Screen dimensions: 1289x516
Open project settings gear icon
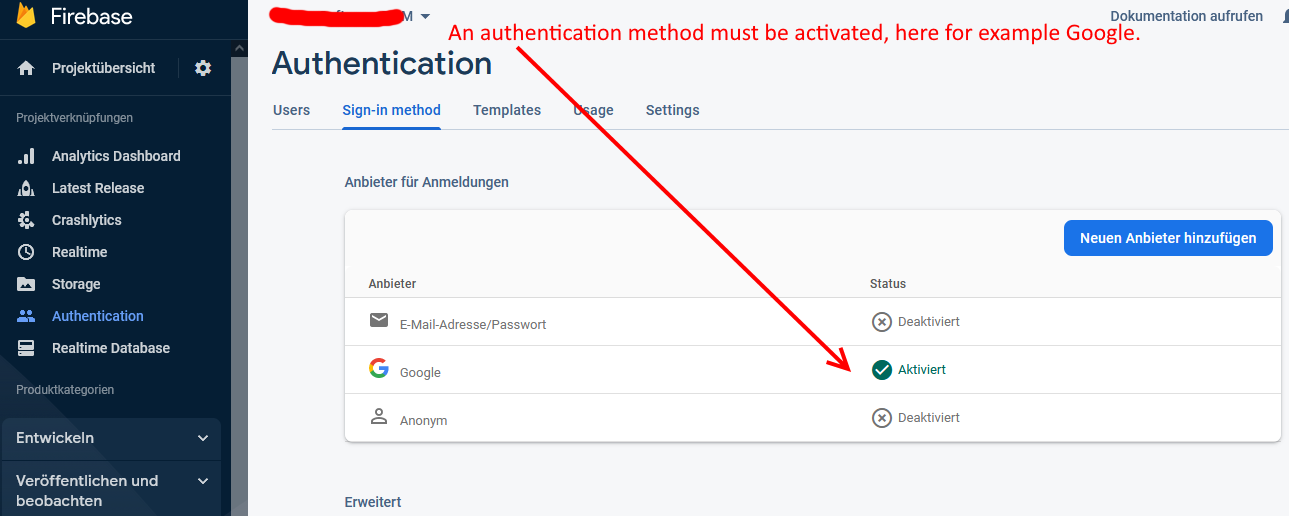pos(203,68)
